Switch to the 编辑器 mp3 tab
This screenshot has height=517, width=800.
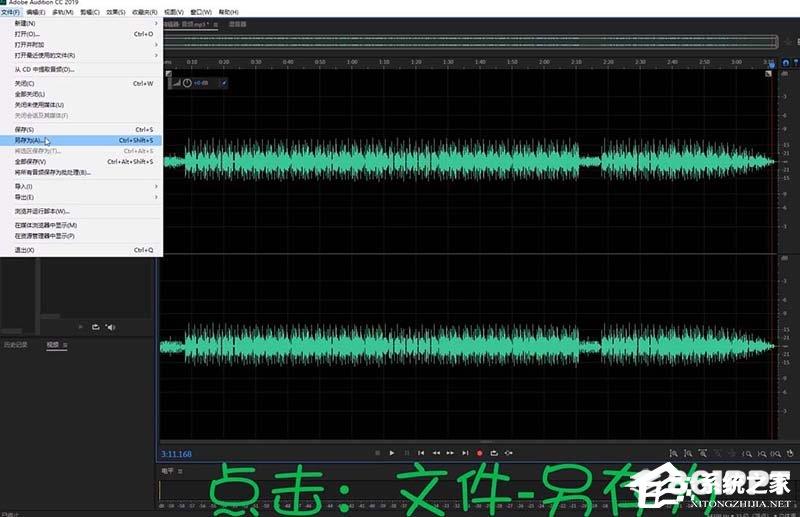tap(187, 24)
